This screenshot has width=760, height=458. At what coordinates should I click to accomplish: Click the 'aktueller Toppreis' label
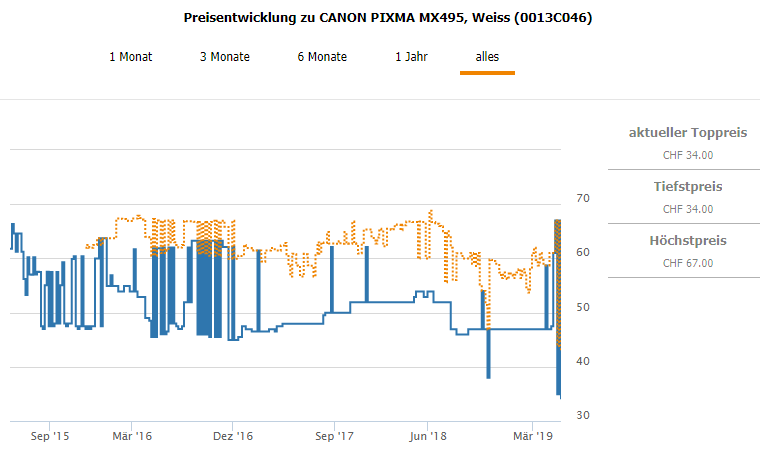688,133
